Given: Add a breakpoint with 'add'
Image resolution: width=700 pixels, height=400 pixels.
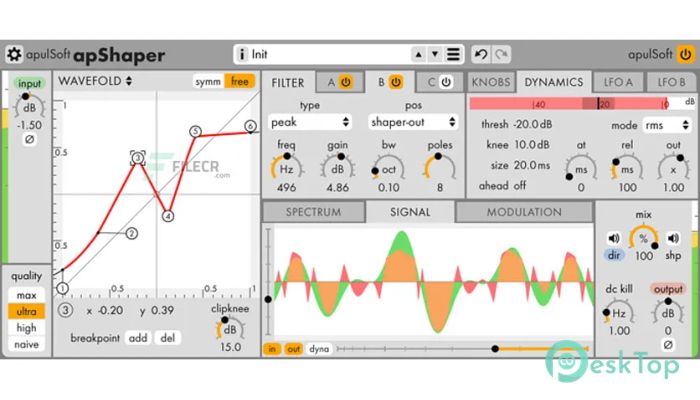Looking at the screenshot, I should pyautogui.click(x=138, y=338).
